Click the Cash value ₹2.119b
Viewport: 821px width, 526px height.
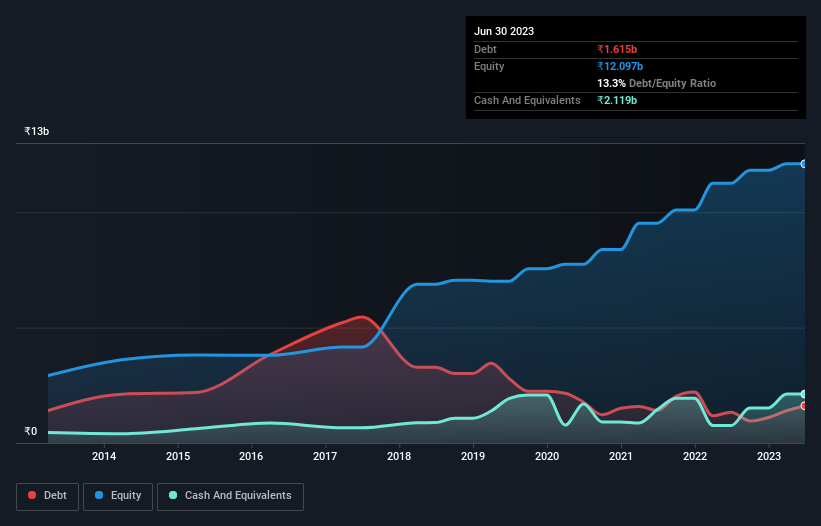[x=617, y=100]
